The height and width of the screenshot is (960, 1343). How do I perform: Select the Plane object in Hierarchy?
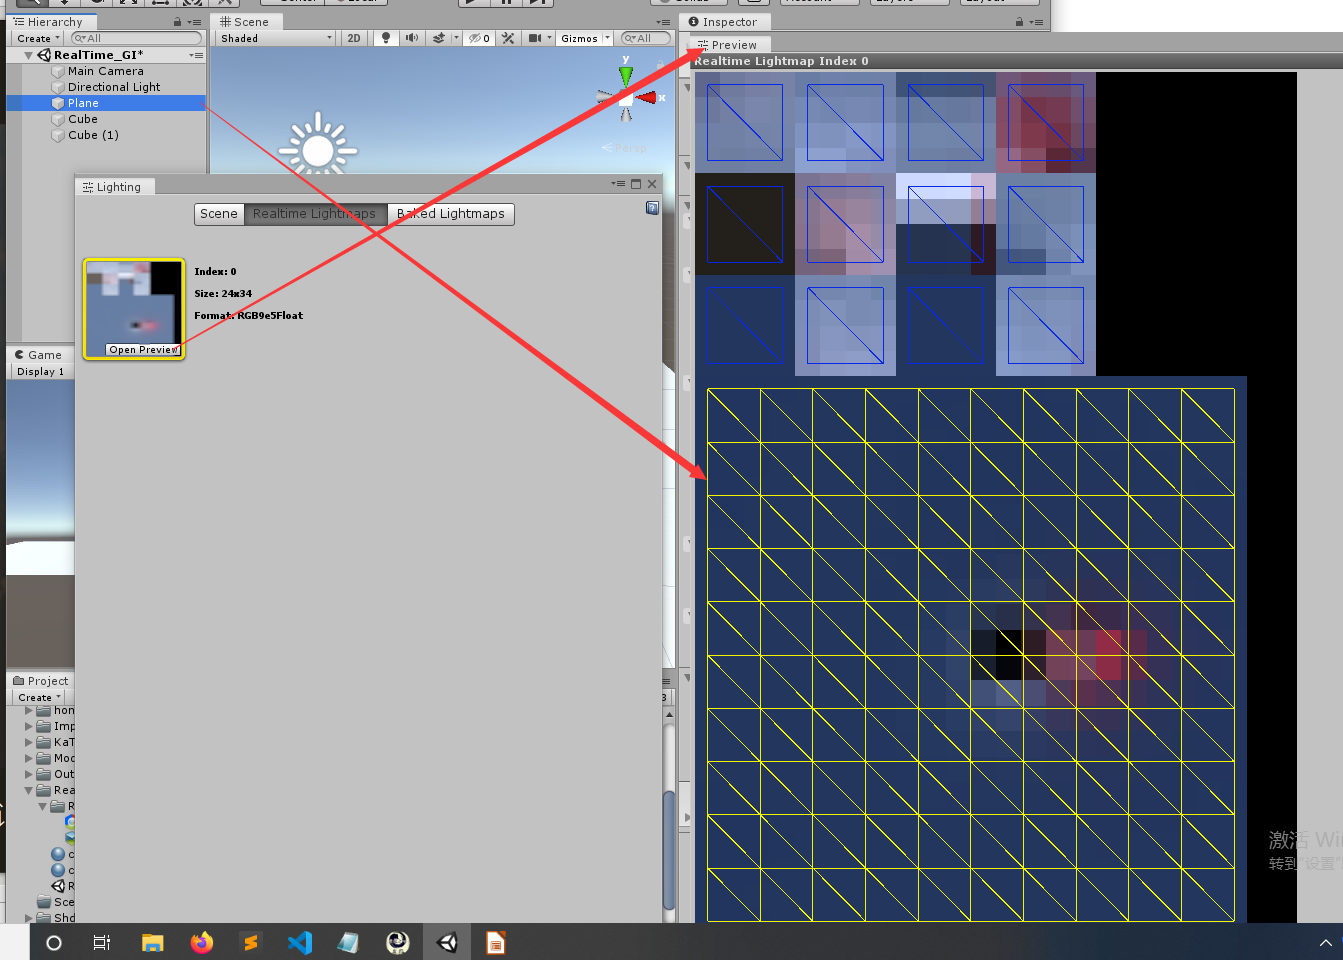tap(83, 102)
